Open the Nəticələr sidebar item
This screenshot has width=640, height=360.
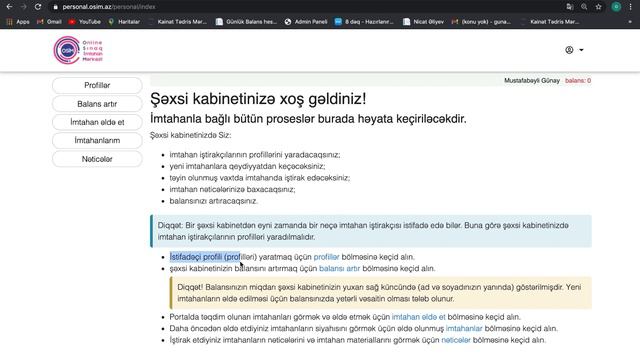click(x=97, y=159)
